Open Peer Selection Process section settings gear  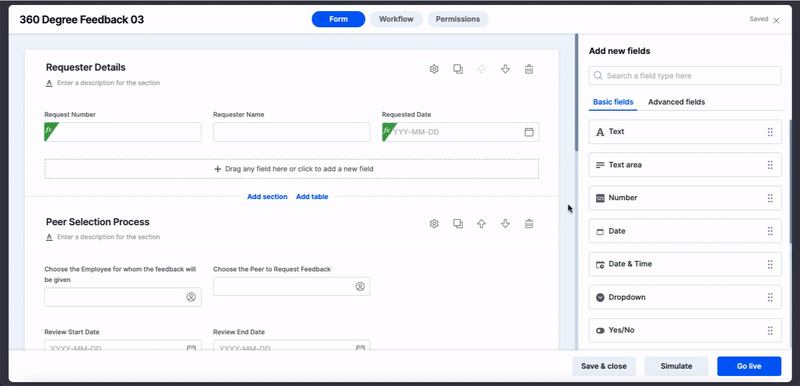click(434, 223)
